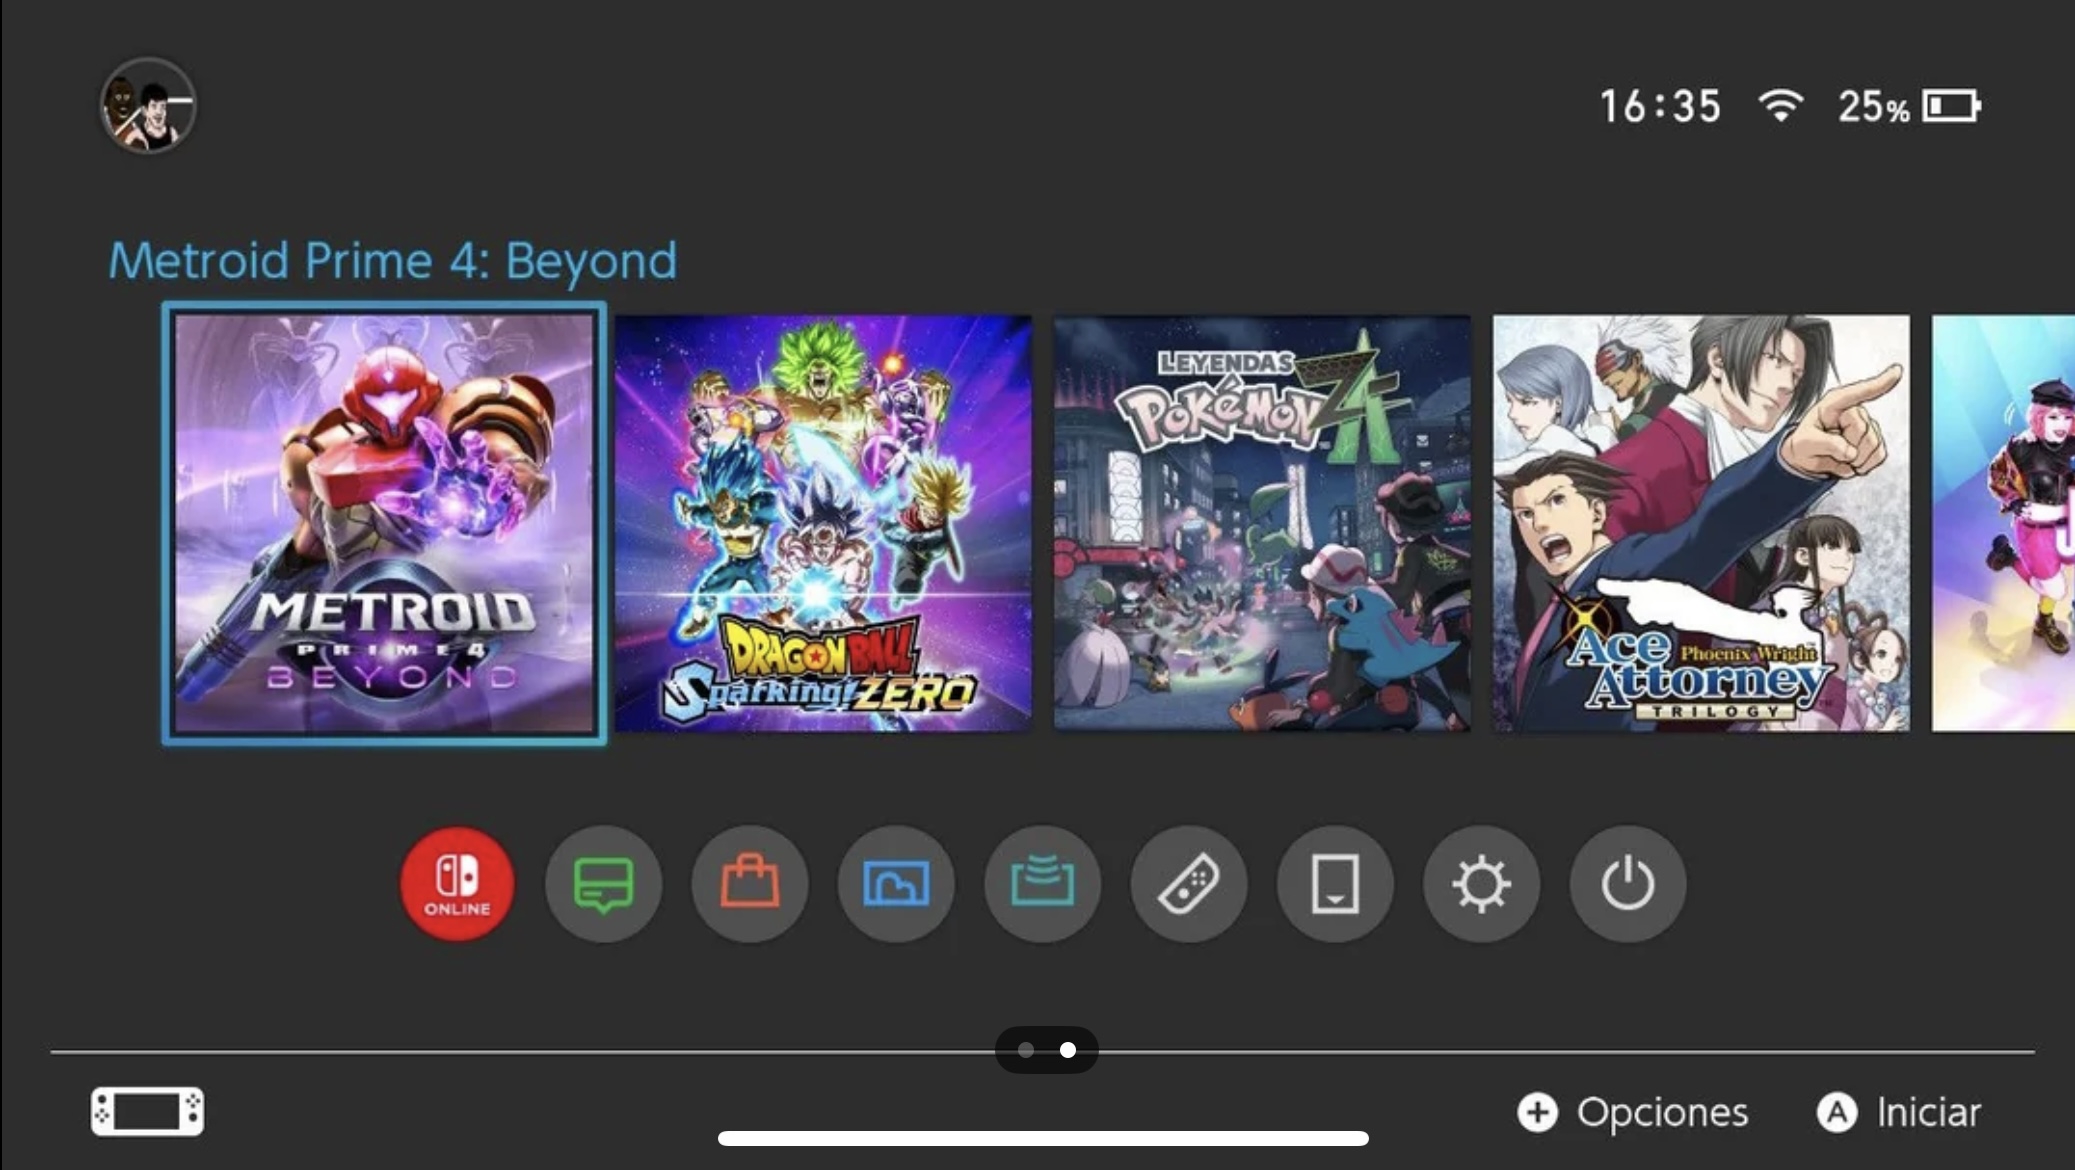Open the Controllers icon
This screenshot has width=2075, height=1170.
[x=1188, y=884]
